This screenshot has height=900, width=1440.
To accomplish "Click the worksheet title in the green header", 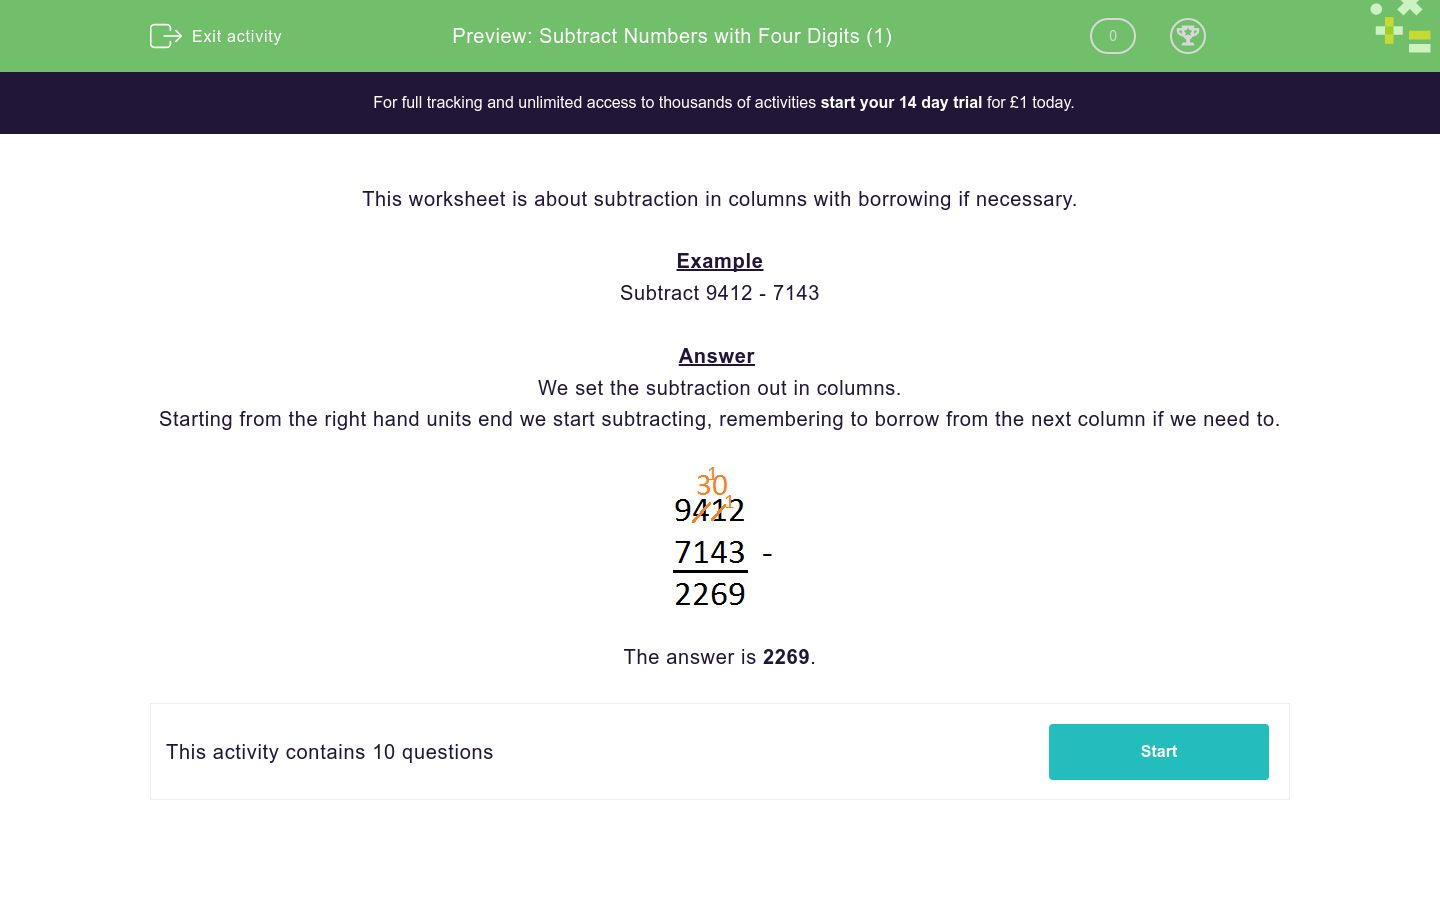I will point(672,36).
